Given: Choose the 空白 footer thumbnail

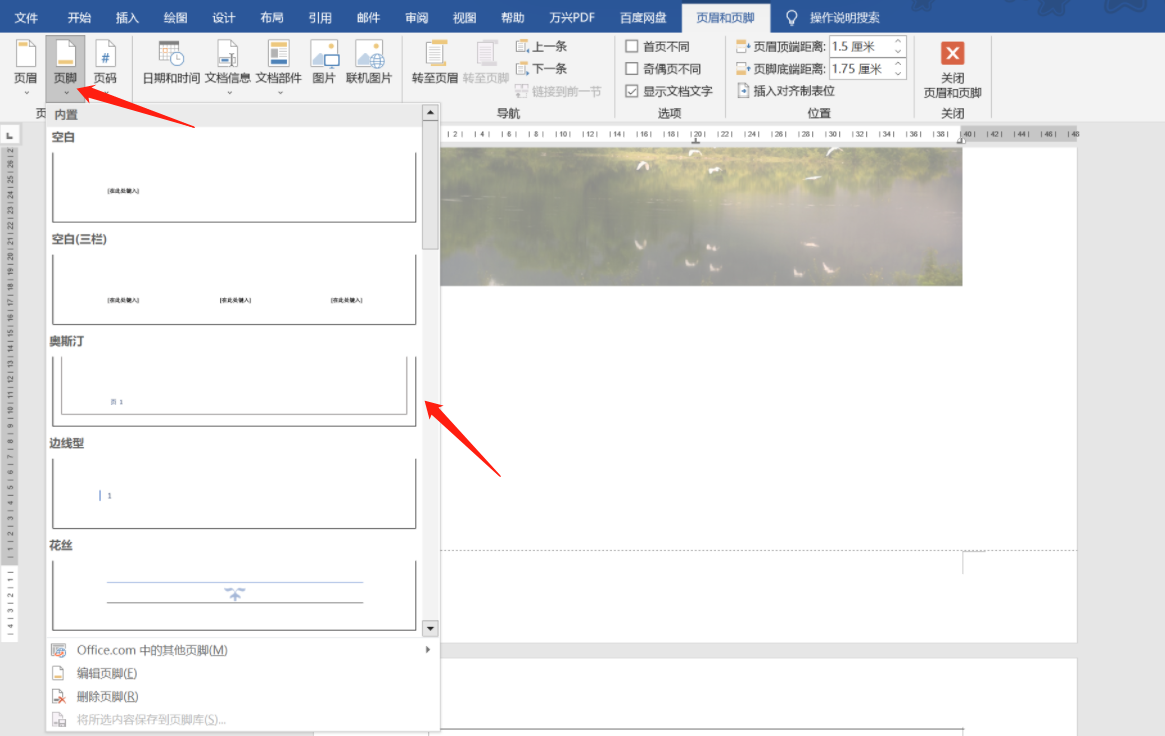Looking at the screenshot, I should [234, 187].
